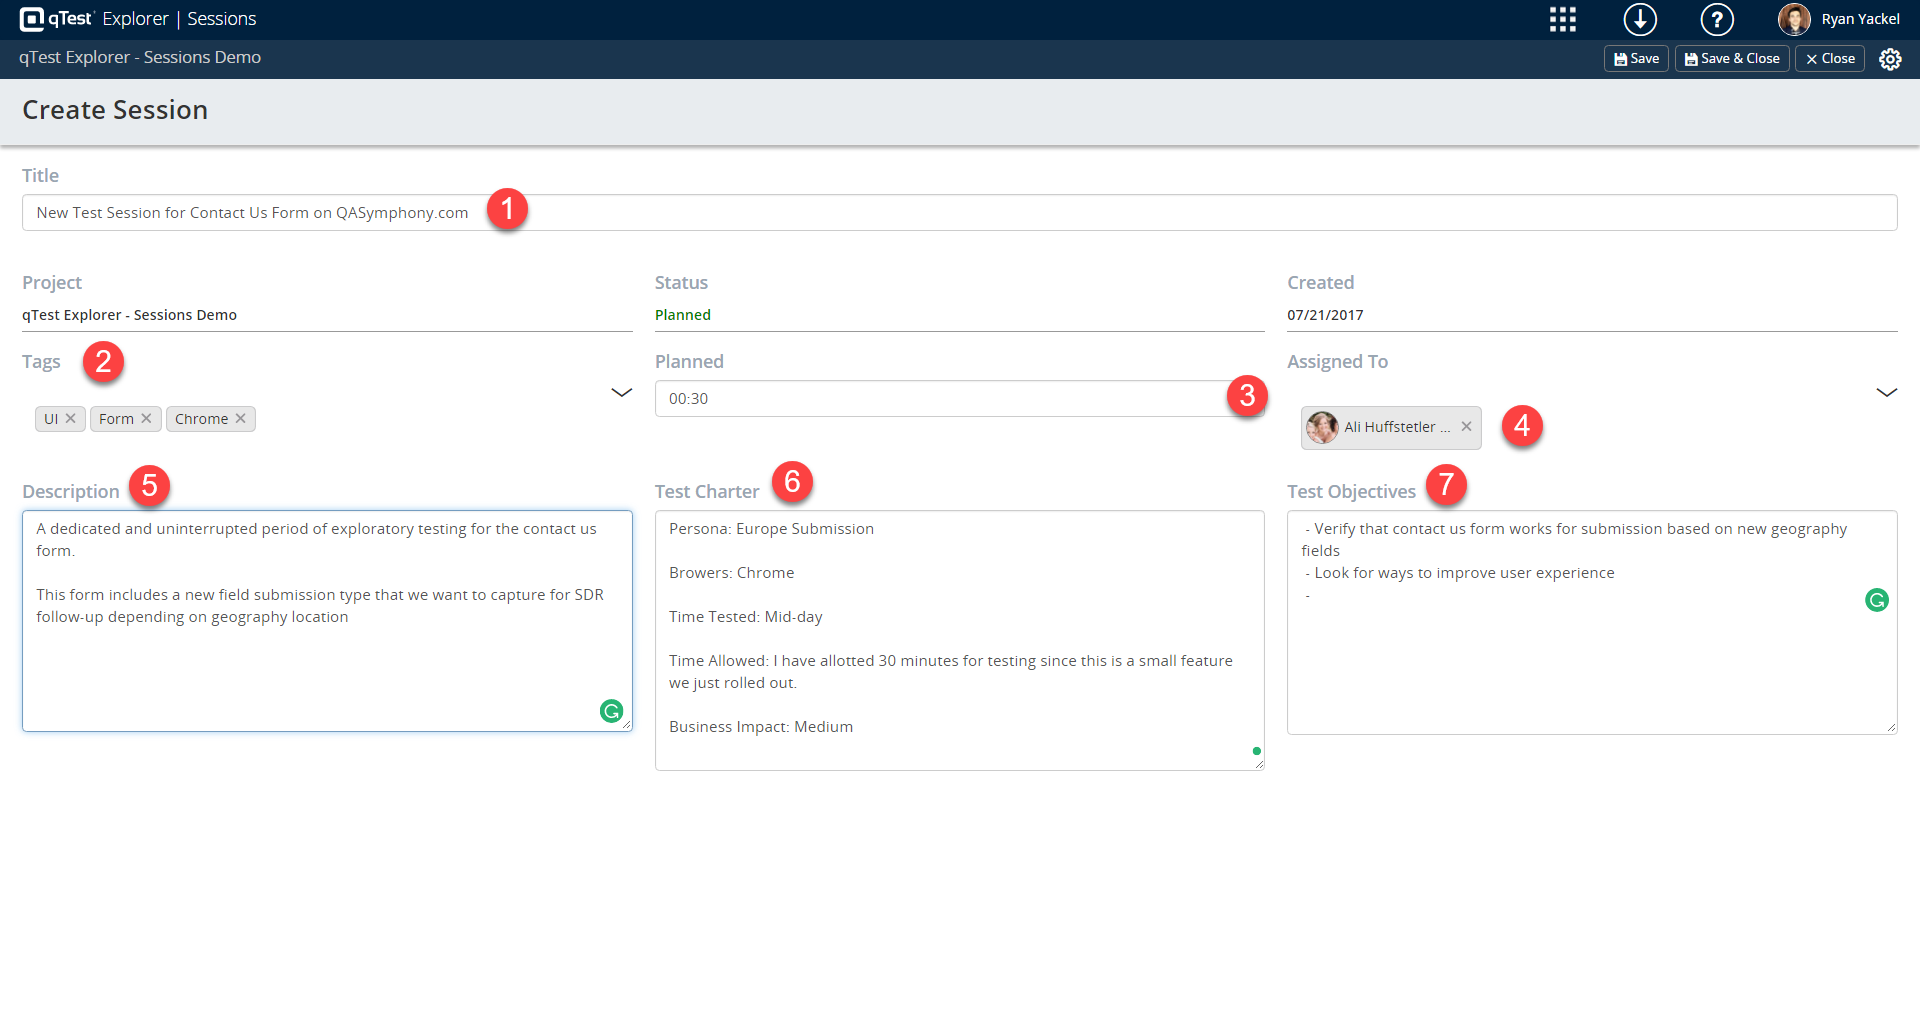Viewport: 1920px width, 1012px height.
Task: Click the download icon in header
Action: point(1640,19)
